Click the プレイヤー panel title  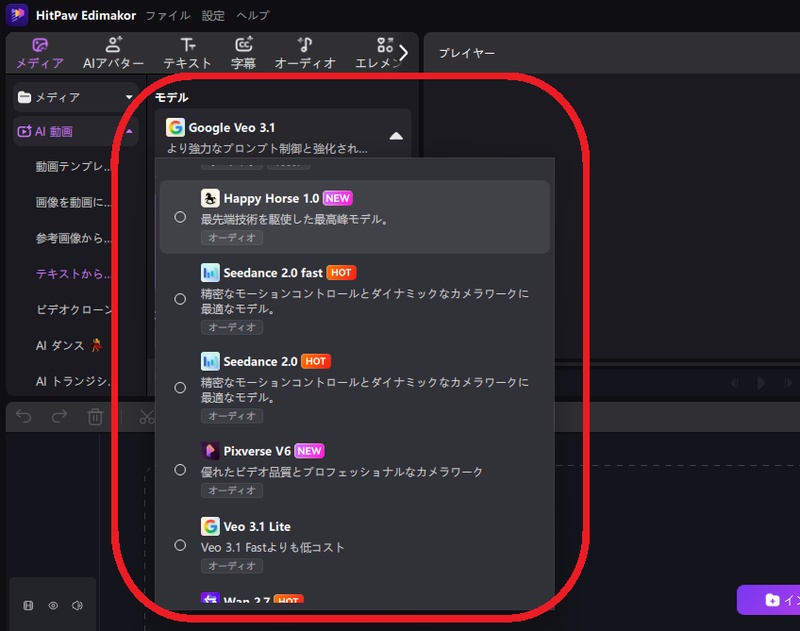[467, 53]
